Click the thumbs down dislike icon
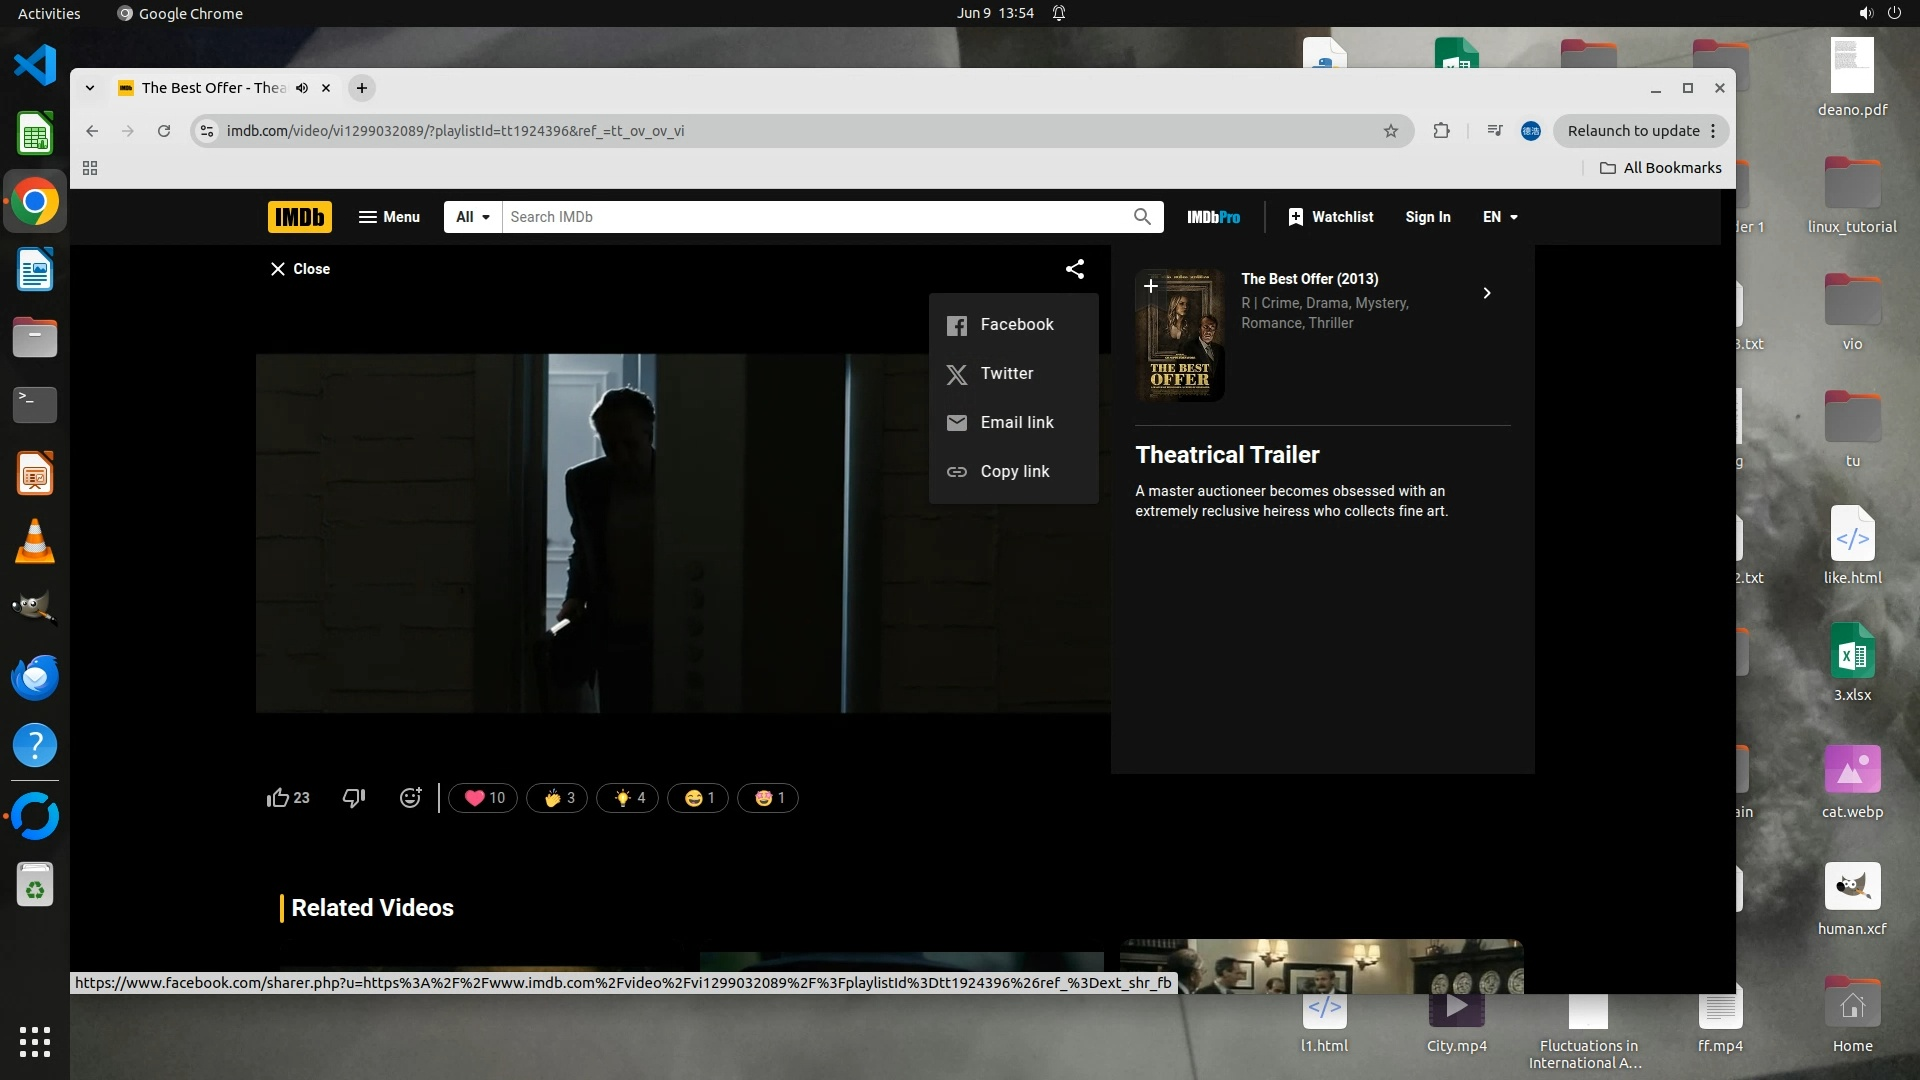This screenshot has width=1920, height=1080. [x=354, y=798]
